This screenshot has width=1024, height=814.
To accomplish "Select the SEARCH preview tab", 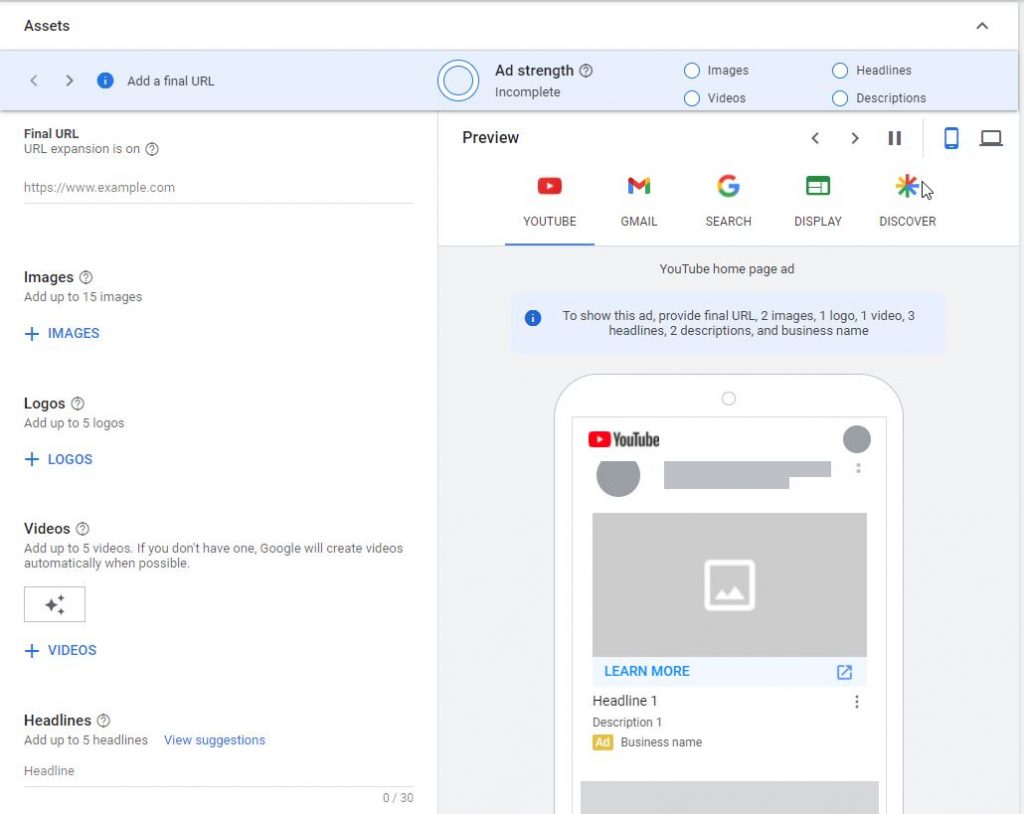I will pyautogui.click(x=728, y=203).
